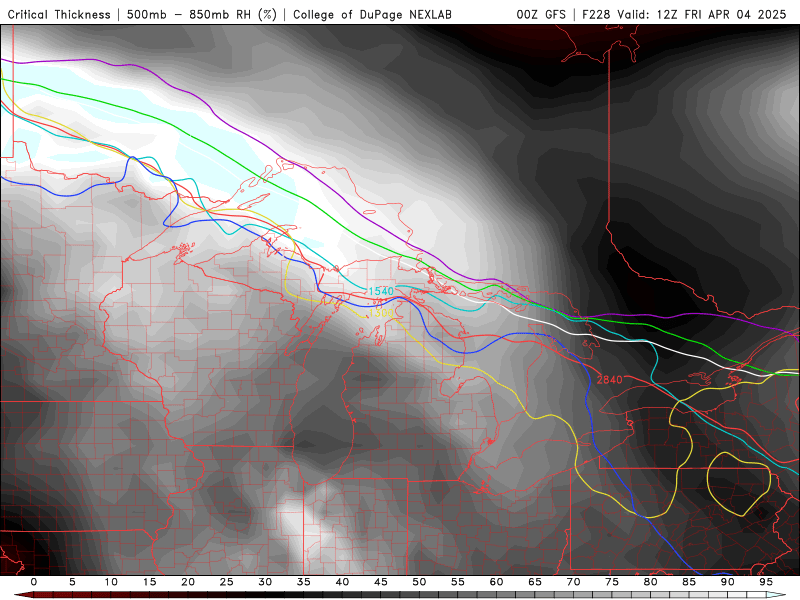Screen dimensions: 800x600
Task: Click the yellow '1300' contour label
Action: [x=381, y=313]
